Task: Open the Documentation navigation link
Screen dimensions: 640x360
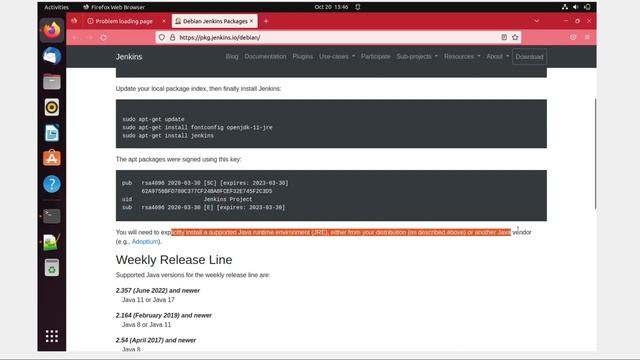Action: tap(265, 56)
